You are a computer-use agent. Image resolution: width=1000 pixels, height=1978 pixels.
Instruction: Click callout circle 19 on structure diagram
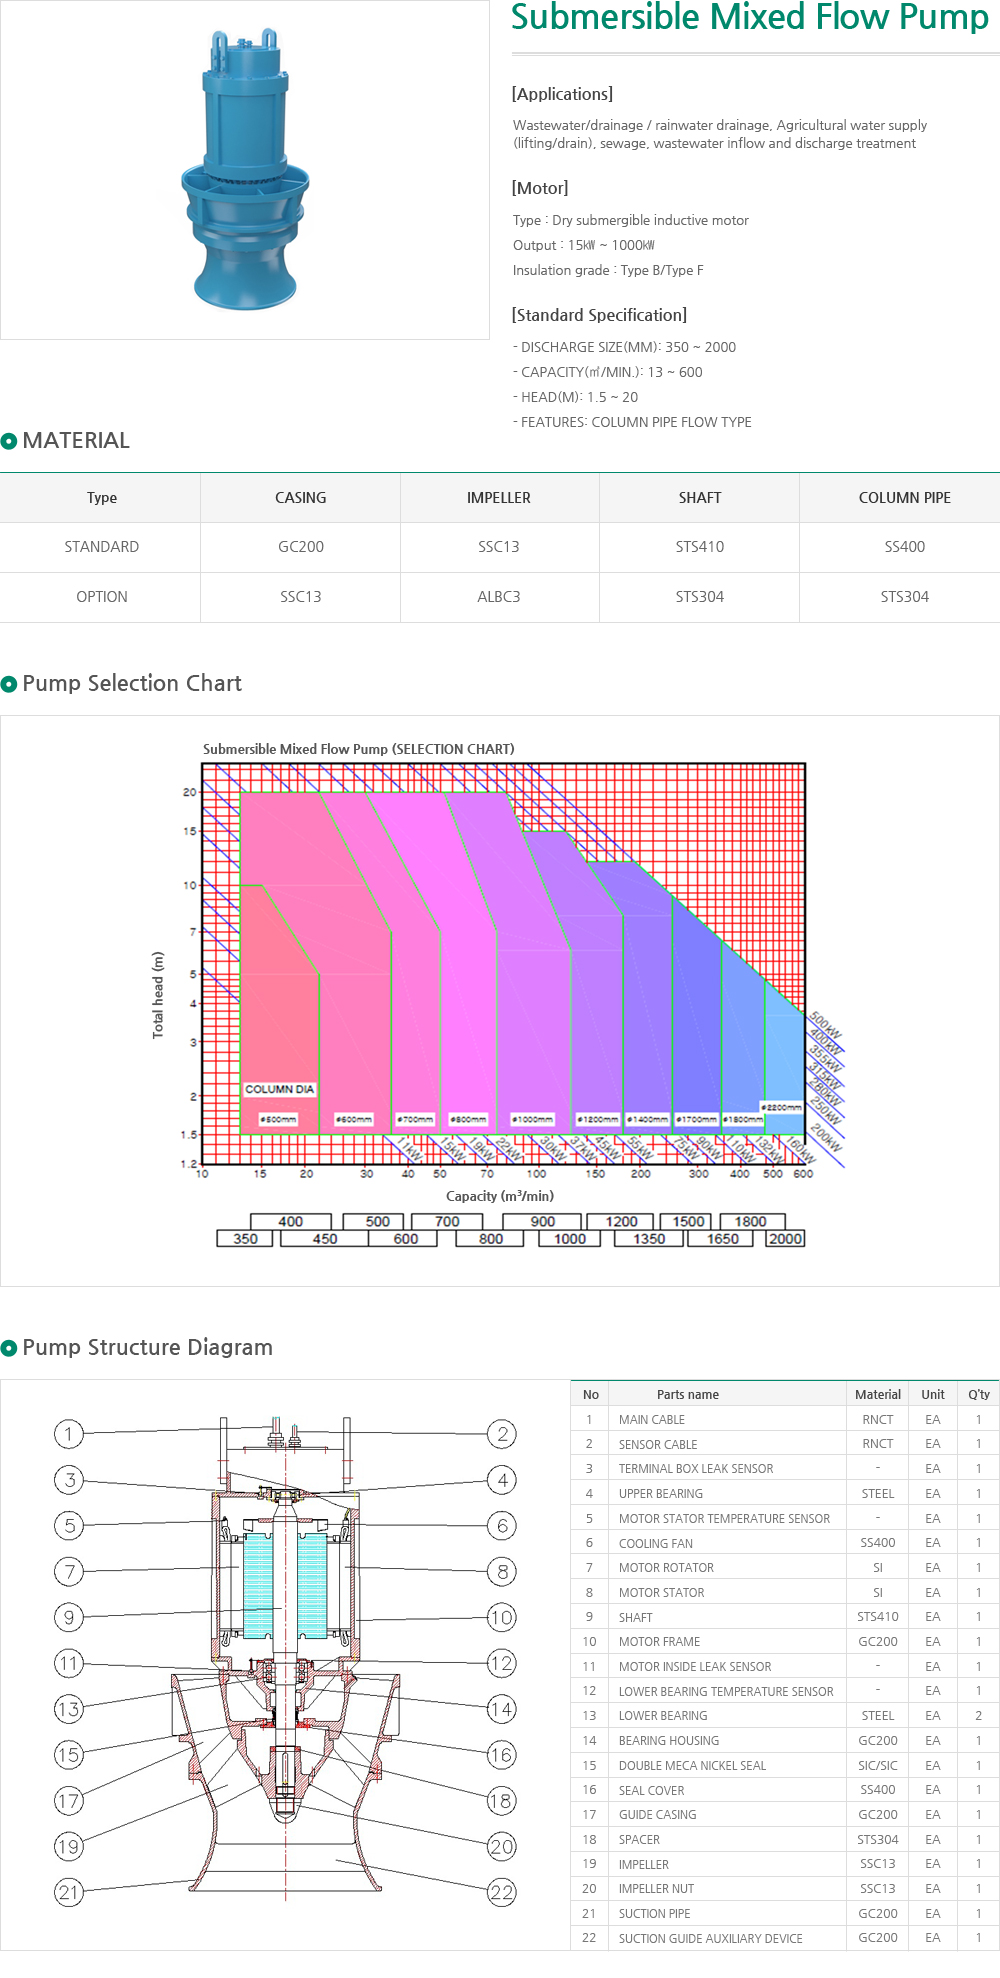point(68,1846)
